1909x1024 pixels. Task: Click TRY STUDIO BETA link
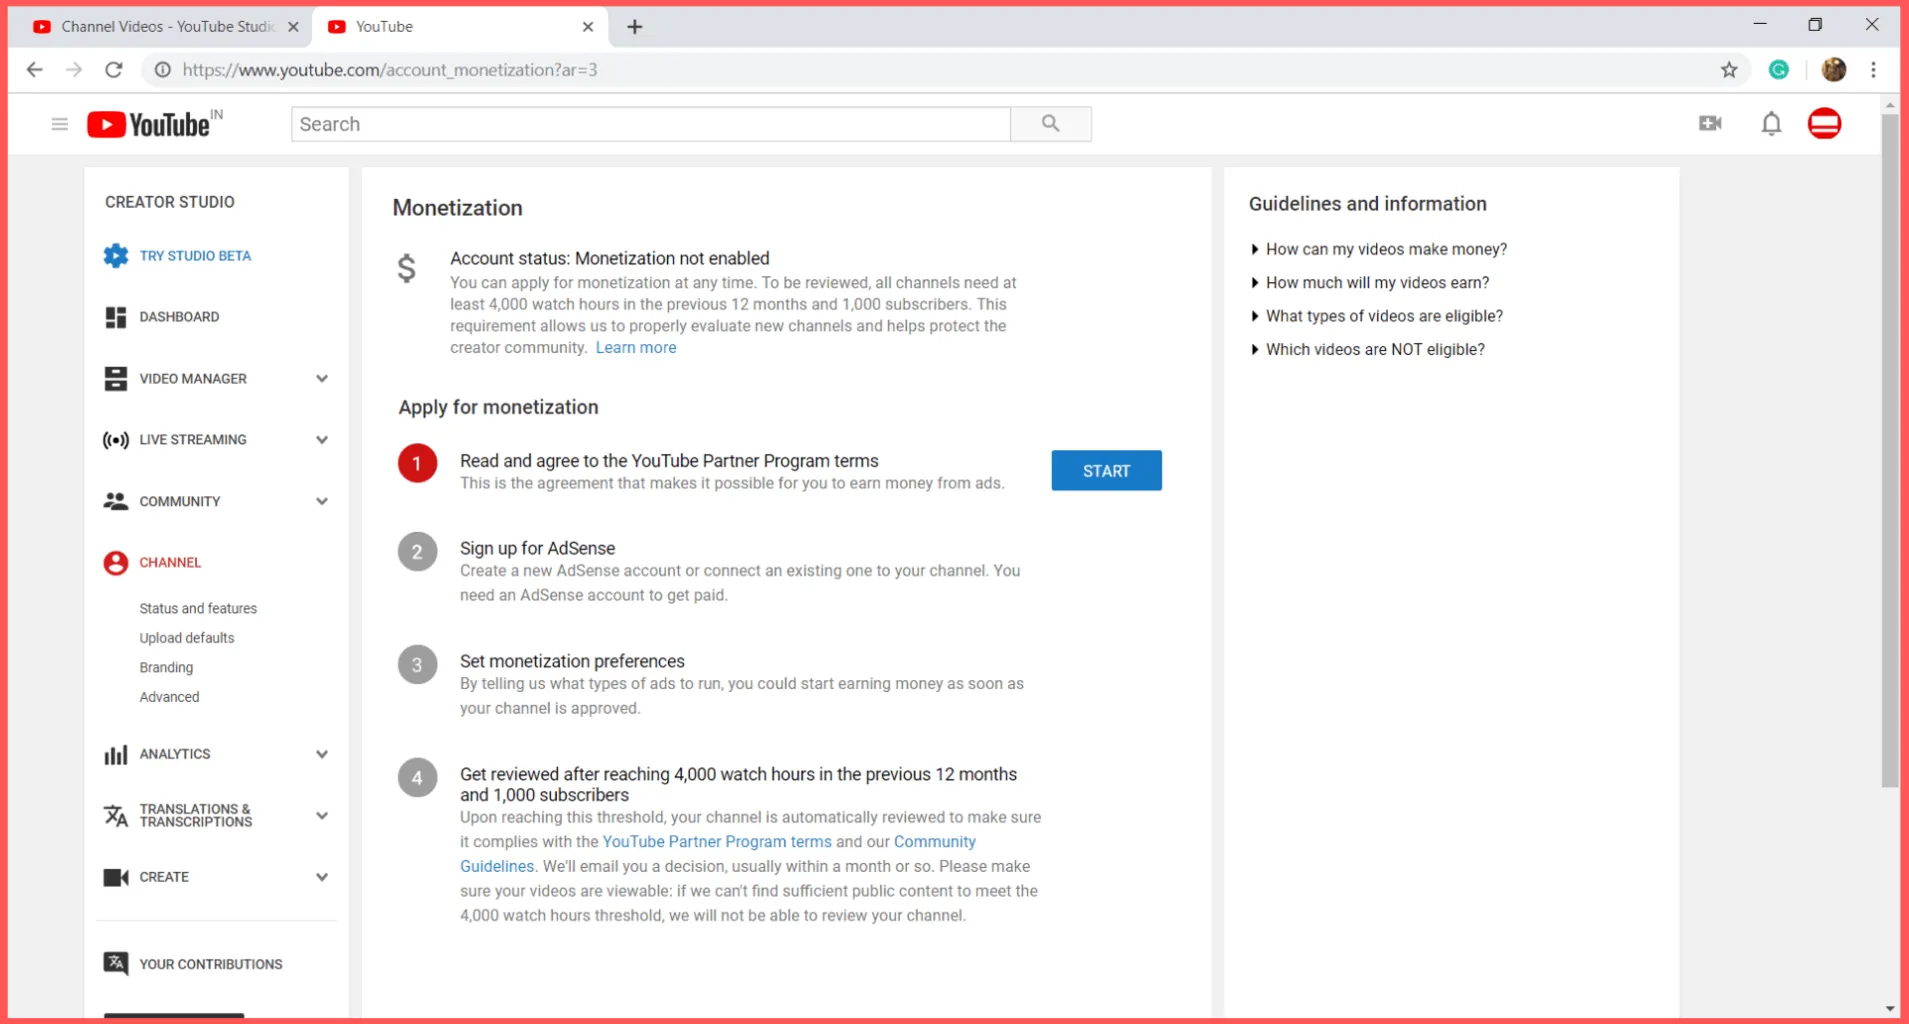(x=195, y=256)
